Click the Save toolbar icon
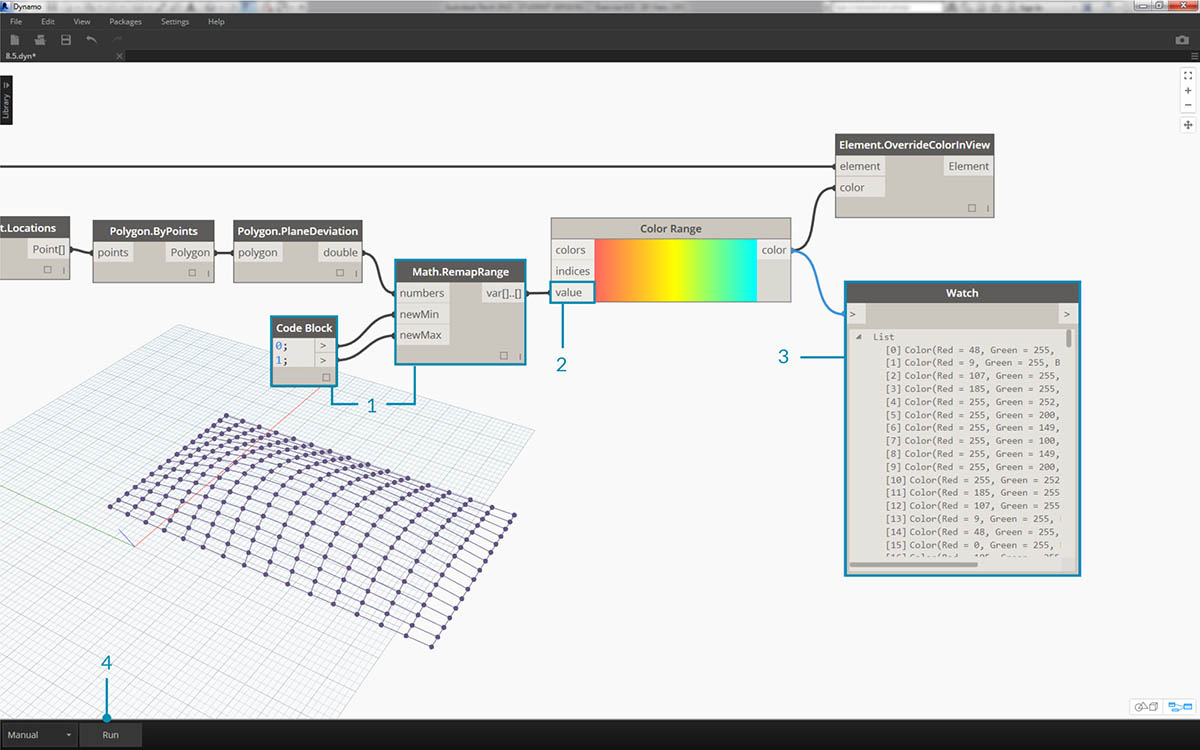The width and height of the screenshot is (1200, 750). coord(66,40)
